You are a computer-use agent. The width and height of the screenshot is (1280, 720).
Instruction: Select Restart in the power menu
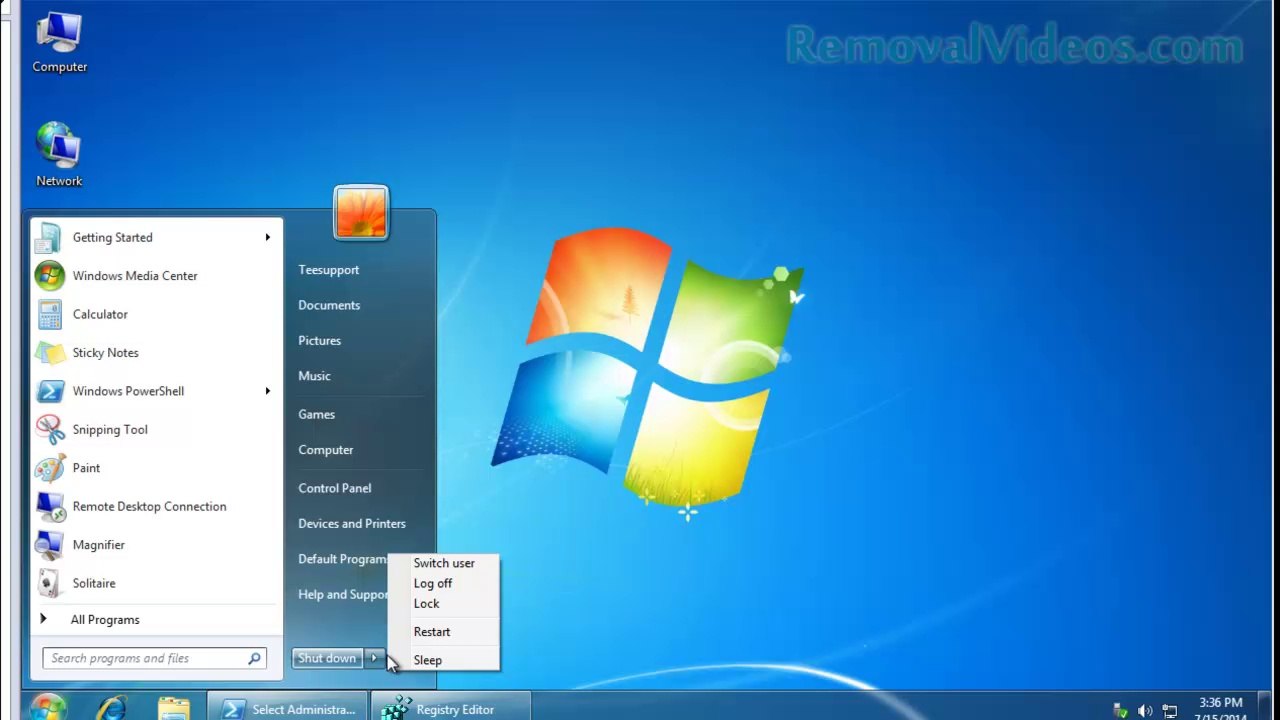(x=432, y=632)
